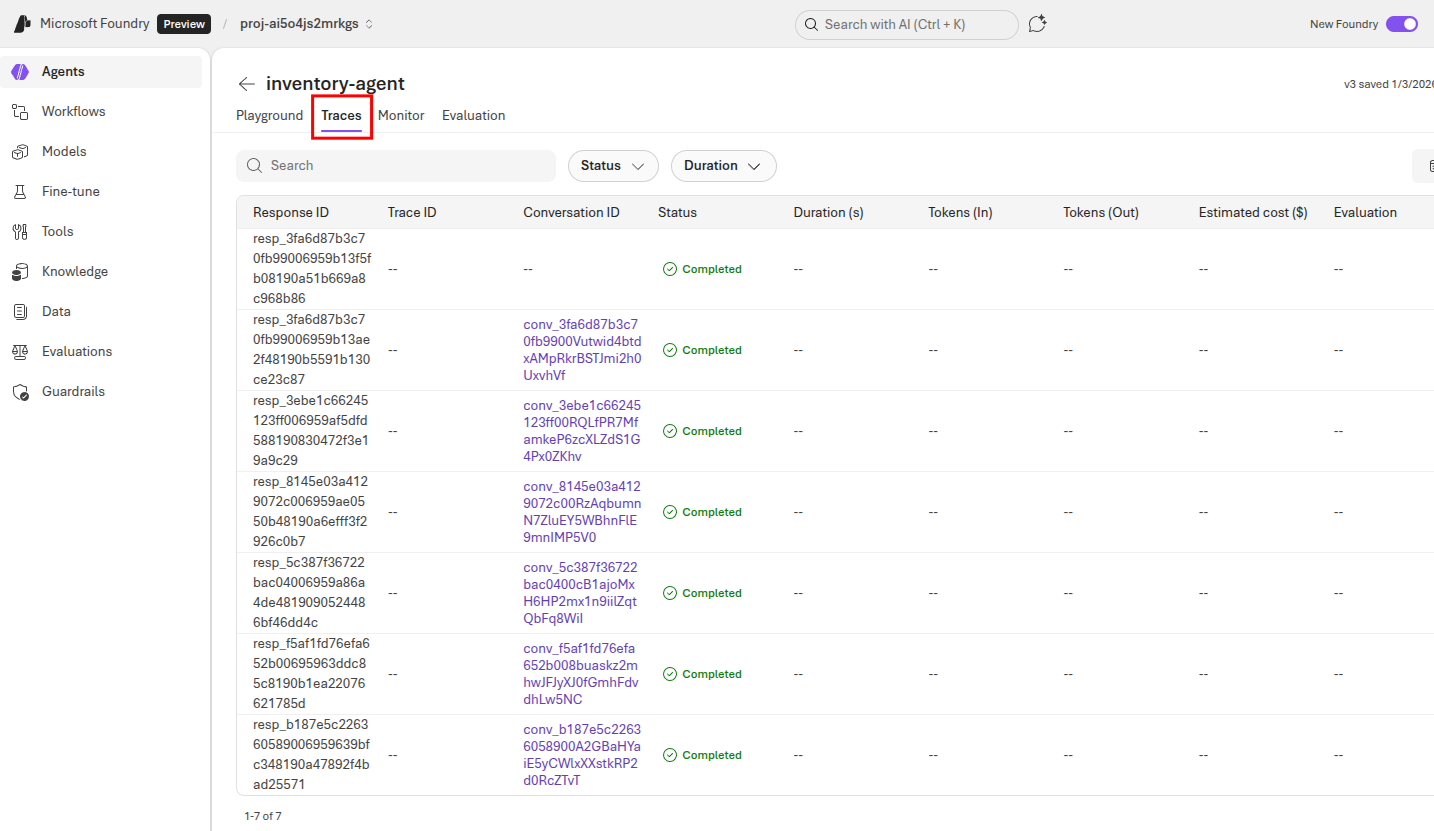Click Completed status in the resp_5c387f36722 row
Screen dimensions: 1434x831
click(x=702, y=593)
